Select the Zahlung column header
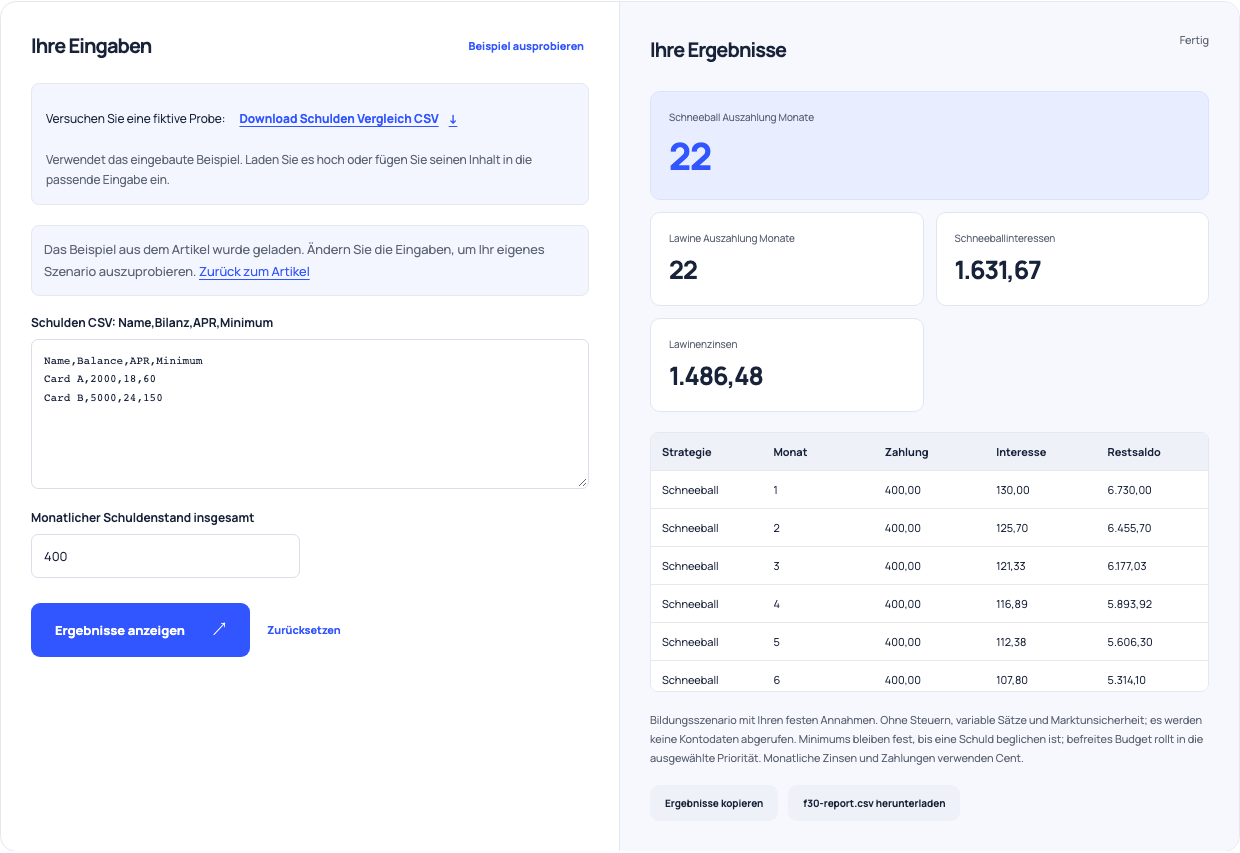 (x=907, y=452)
